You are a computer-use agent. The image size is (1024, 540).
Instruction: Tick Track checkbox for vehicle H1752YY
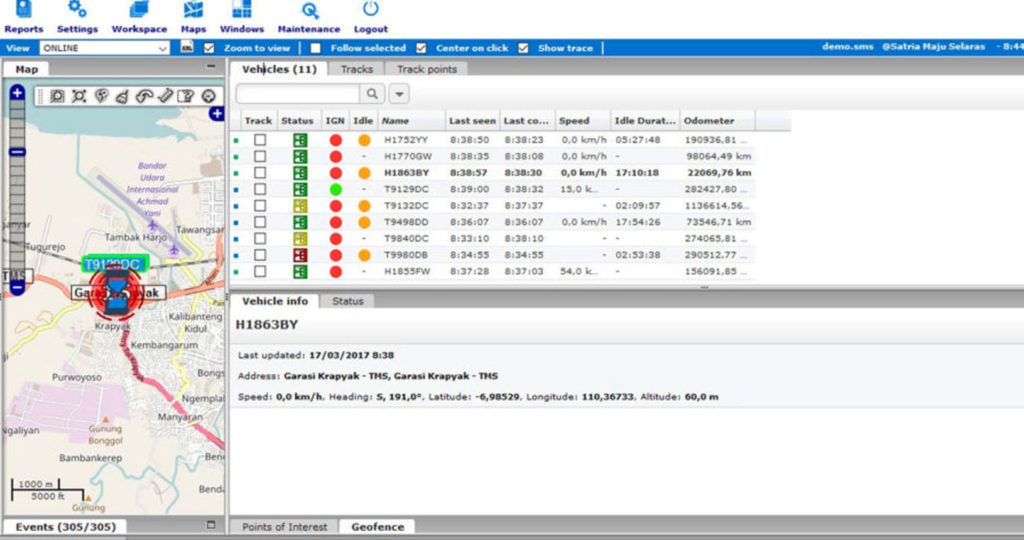tap(260, 140)
